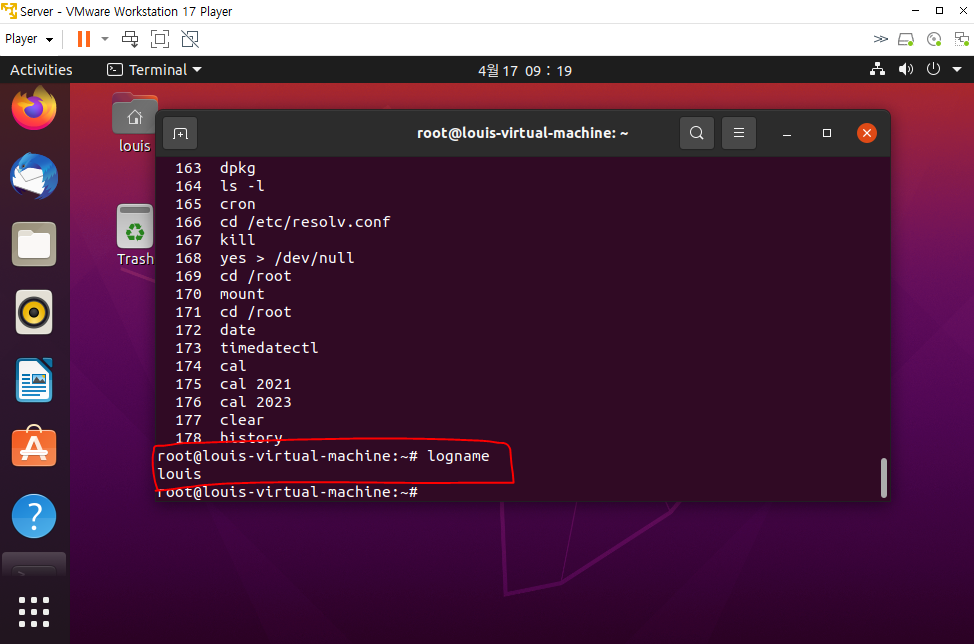
Task: Show Applications grid at dock bottom
Action: 34,612
